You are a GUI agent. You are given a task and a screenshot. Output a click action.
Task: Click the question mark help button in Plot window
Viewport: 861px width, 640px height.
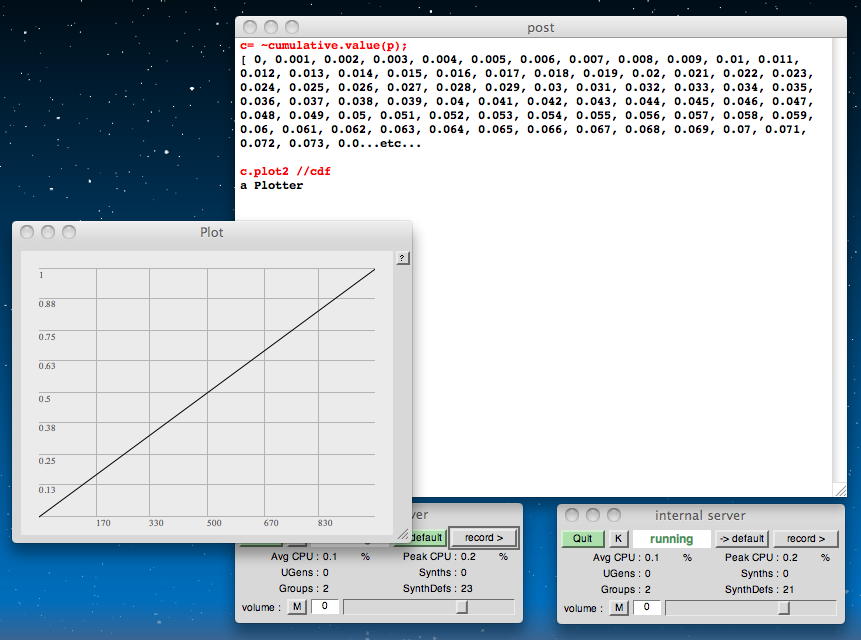[x=402, y=258]
